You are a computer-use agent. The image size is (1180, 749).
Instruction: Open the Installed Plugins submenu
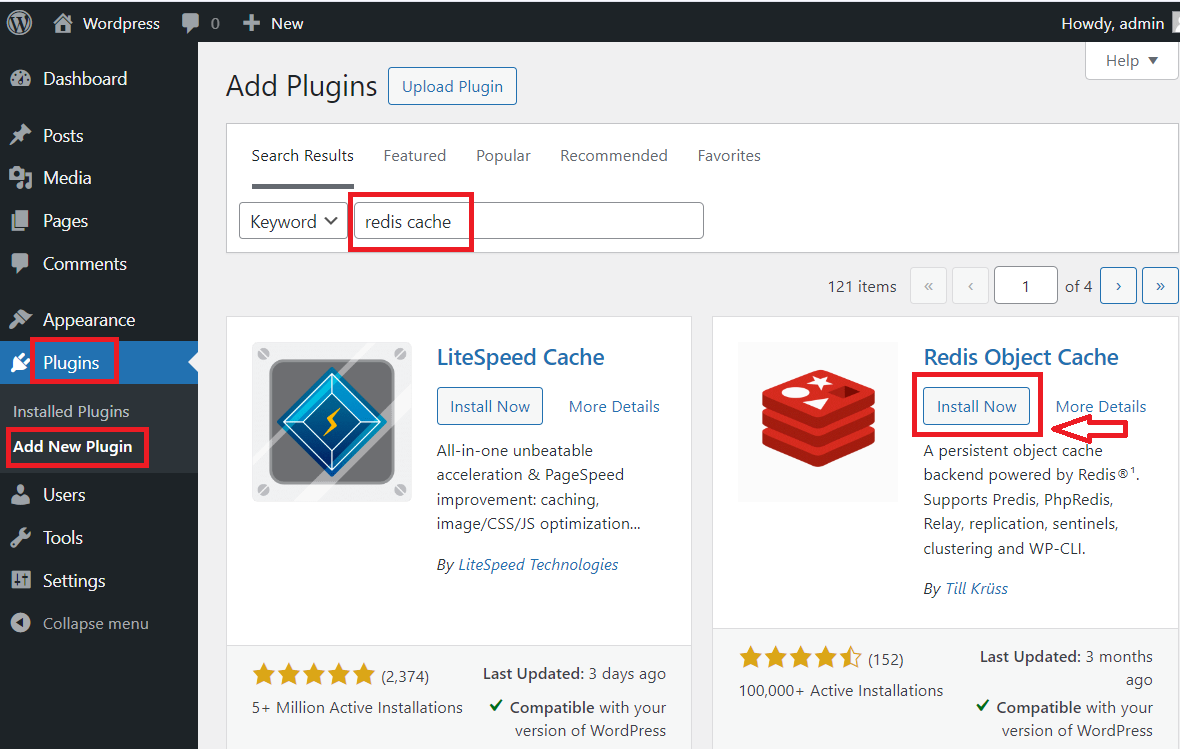71,412
